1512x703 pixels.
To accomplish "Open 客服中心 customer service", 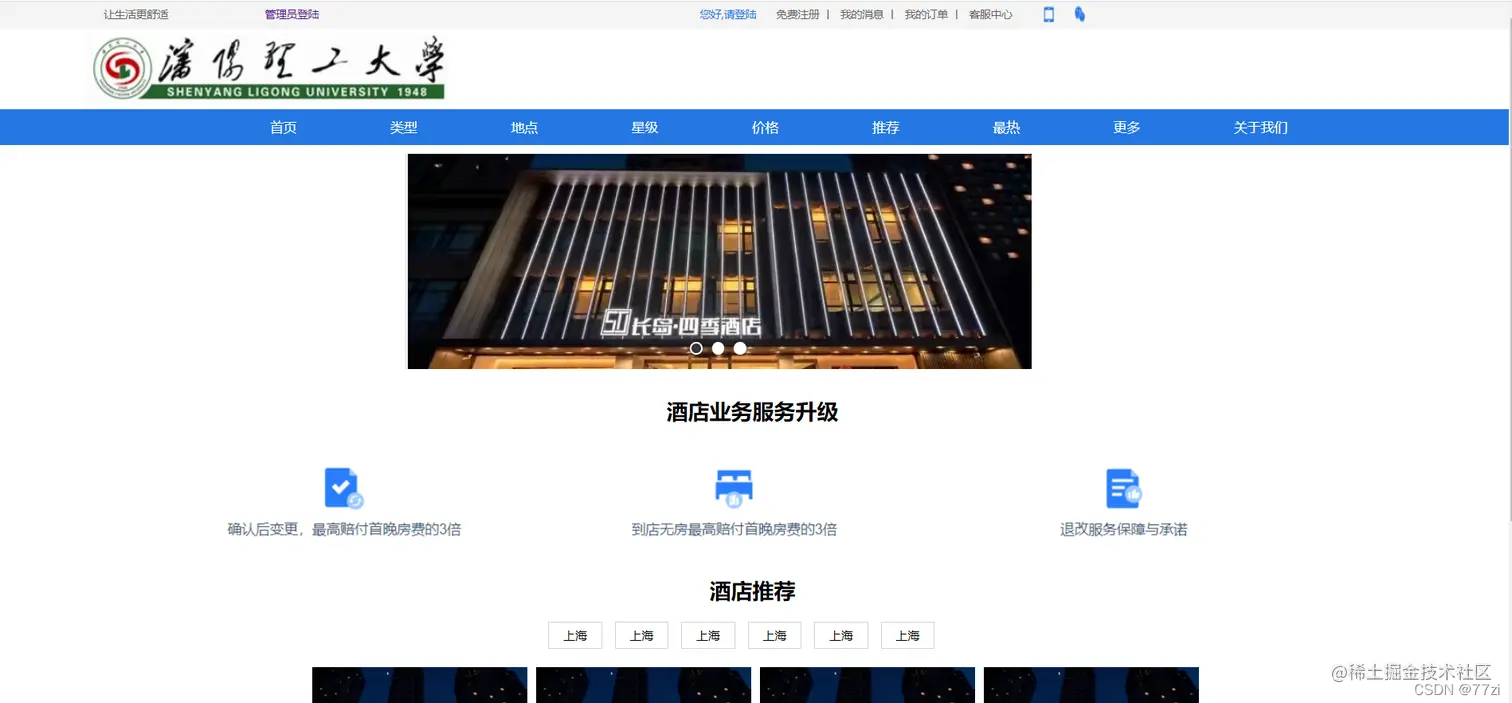I will pos(990,14).
